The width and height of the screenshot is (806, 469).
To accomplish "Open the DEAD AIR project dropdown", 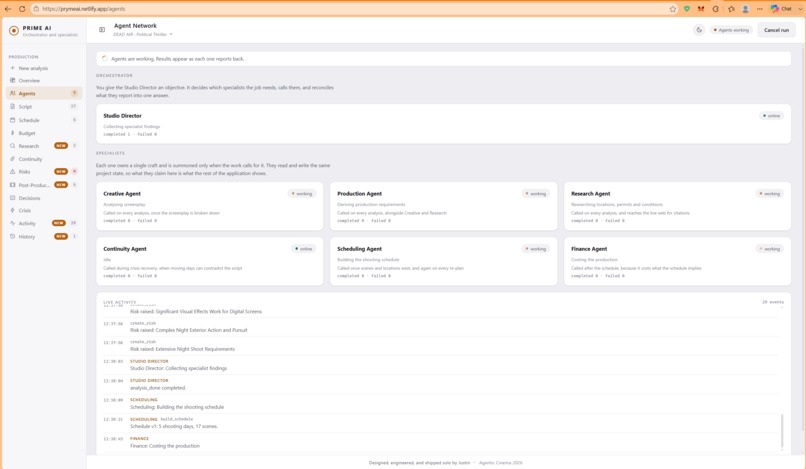I will click(143, 34).
